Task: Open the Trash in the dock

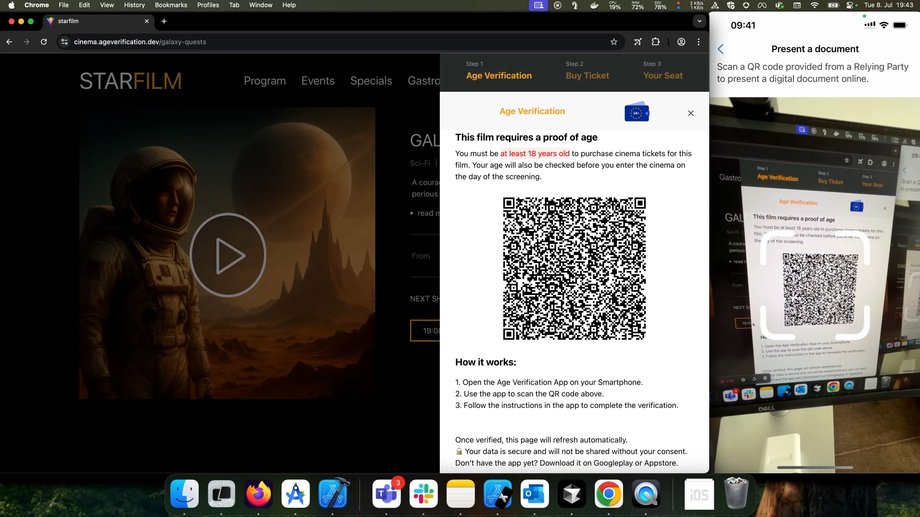Action: pyautogui.click(x=736, y=493)
